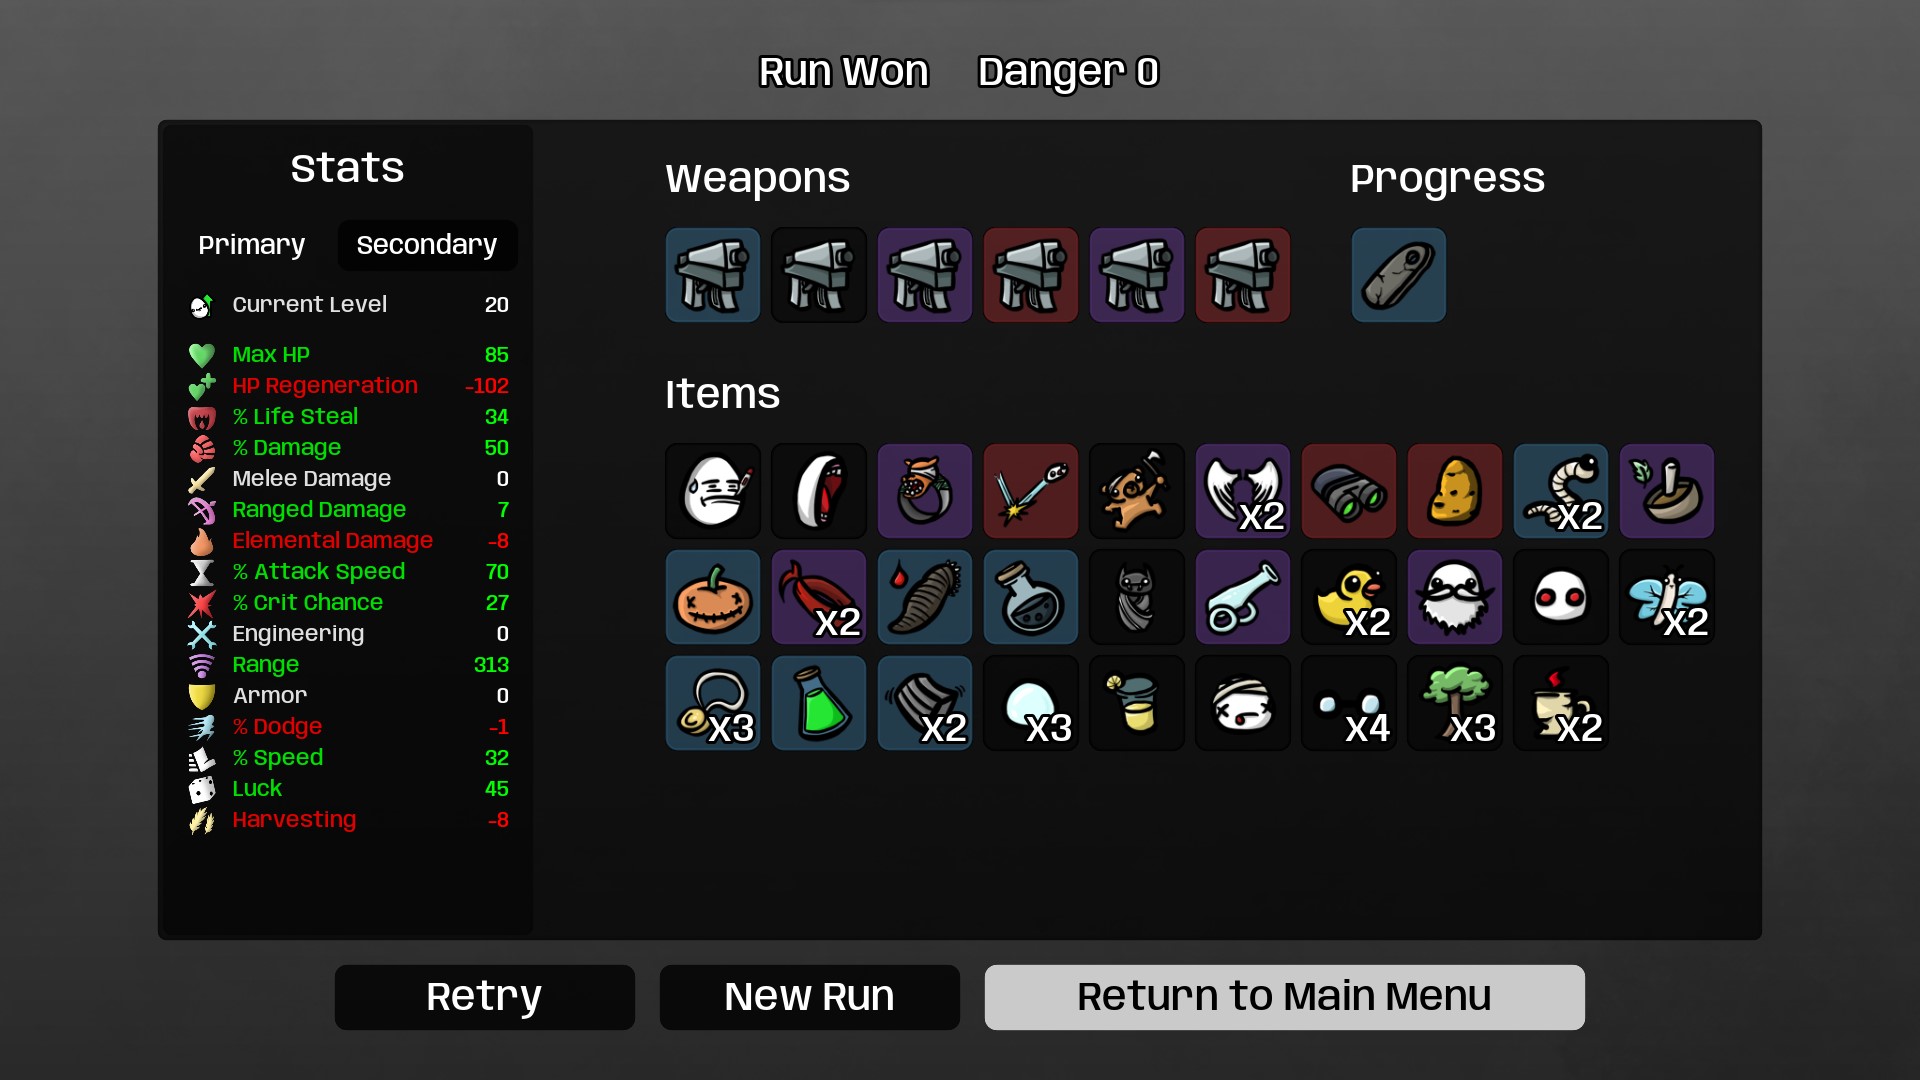Select the potato item icon
Viewport: 1920px width, 1080px height.
pos(1455,491)
